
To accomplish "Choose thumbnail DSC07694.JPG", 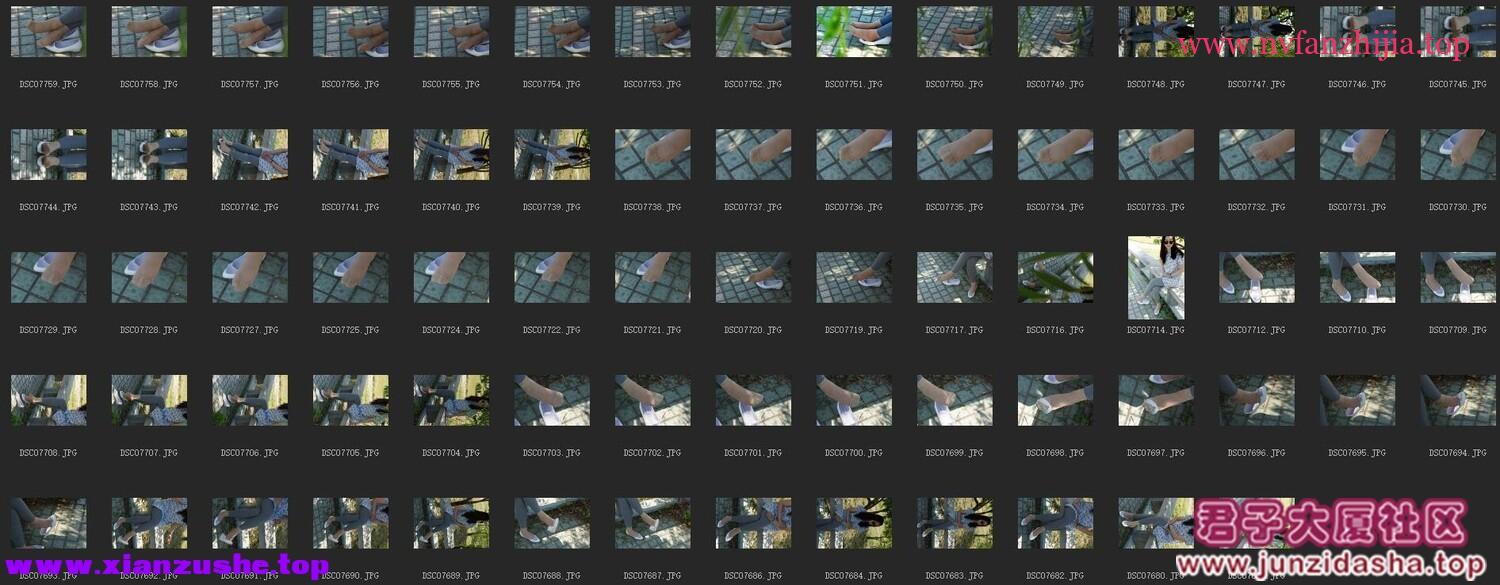I will pos(1458,400).
